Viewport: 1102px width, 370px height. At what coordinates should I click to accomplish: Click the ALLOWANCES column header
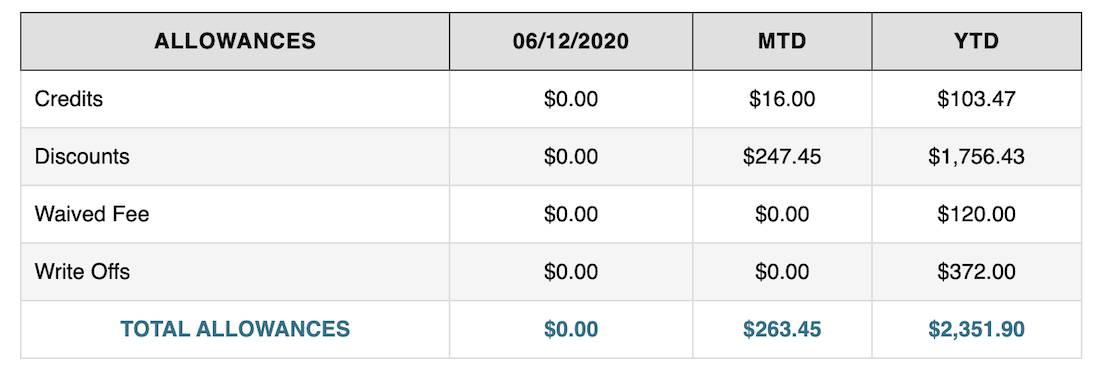(x=235, y=42)
